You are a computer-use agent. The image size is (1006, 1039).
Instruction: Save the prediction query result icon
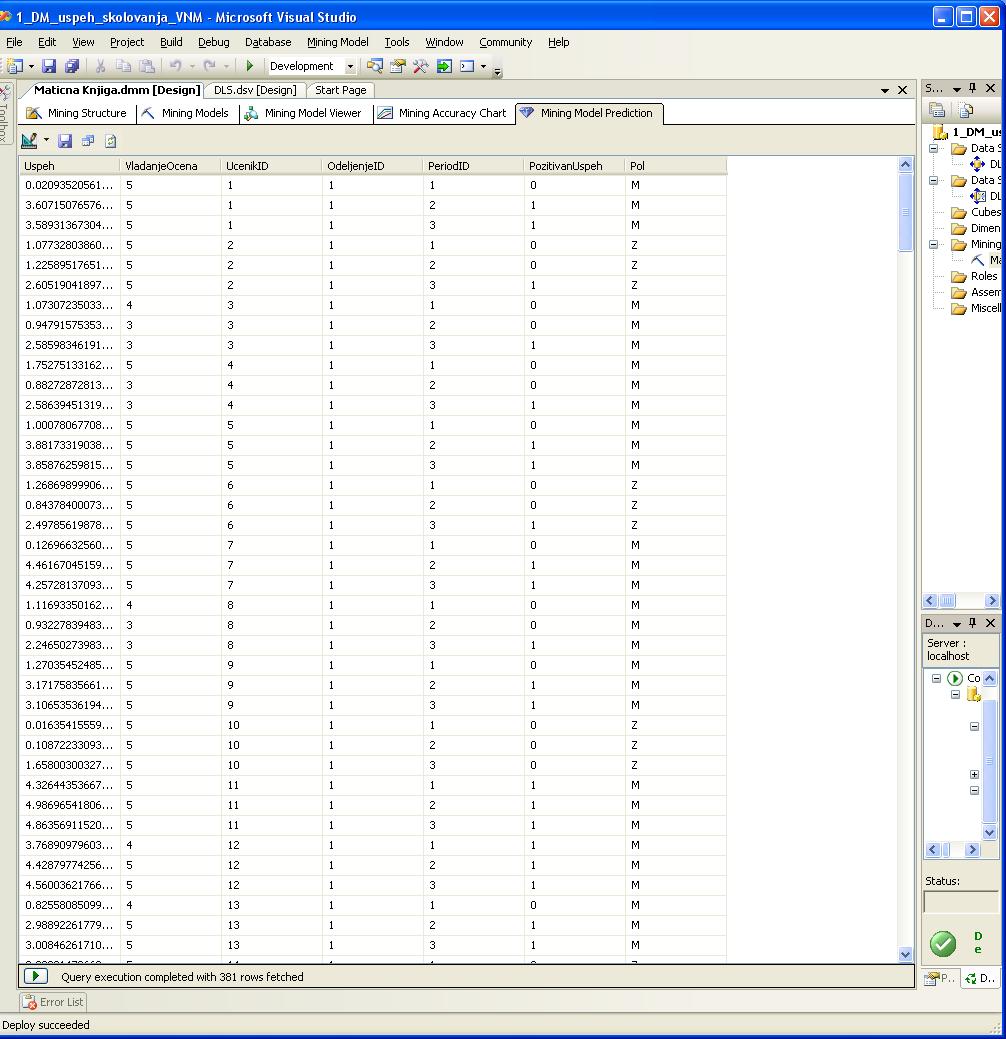[x=65, y=140]
